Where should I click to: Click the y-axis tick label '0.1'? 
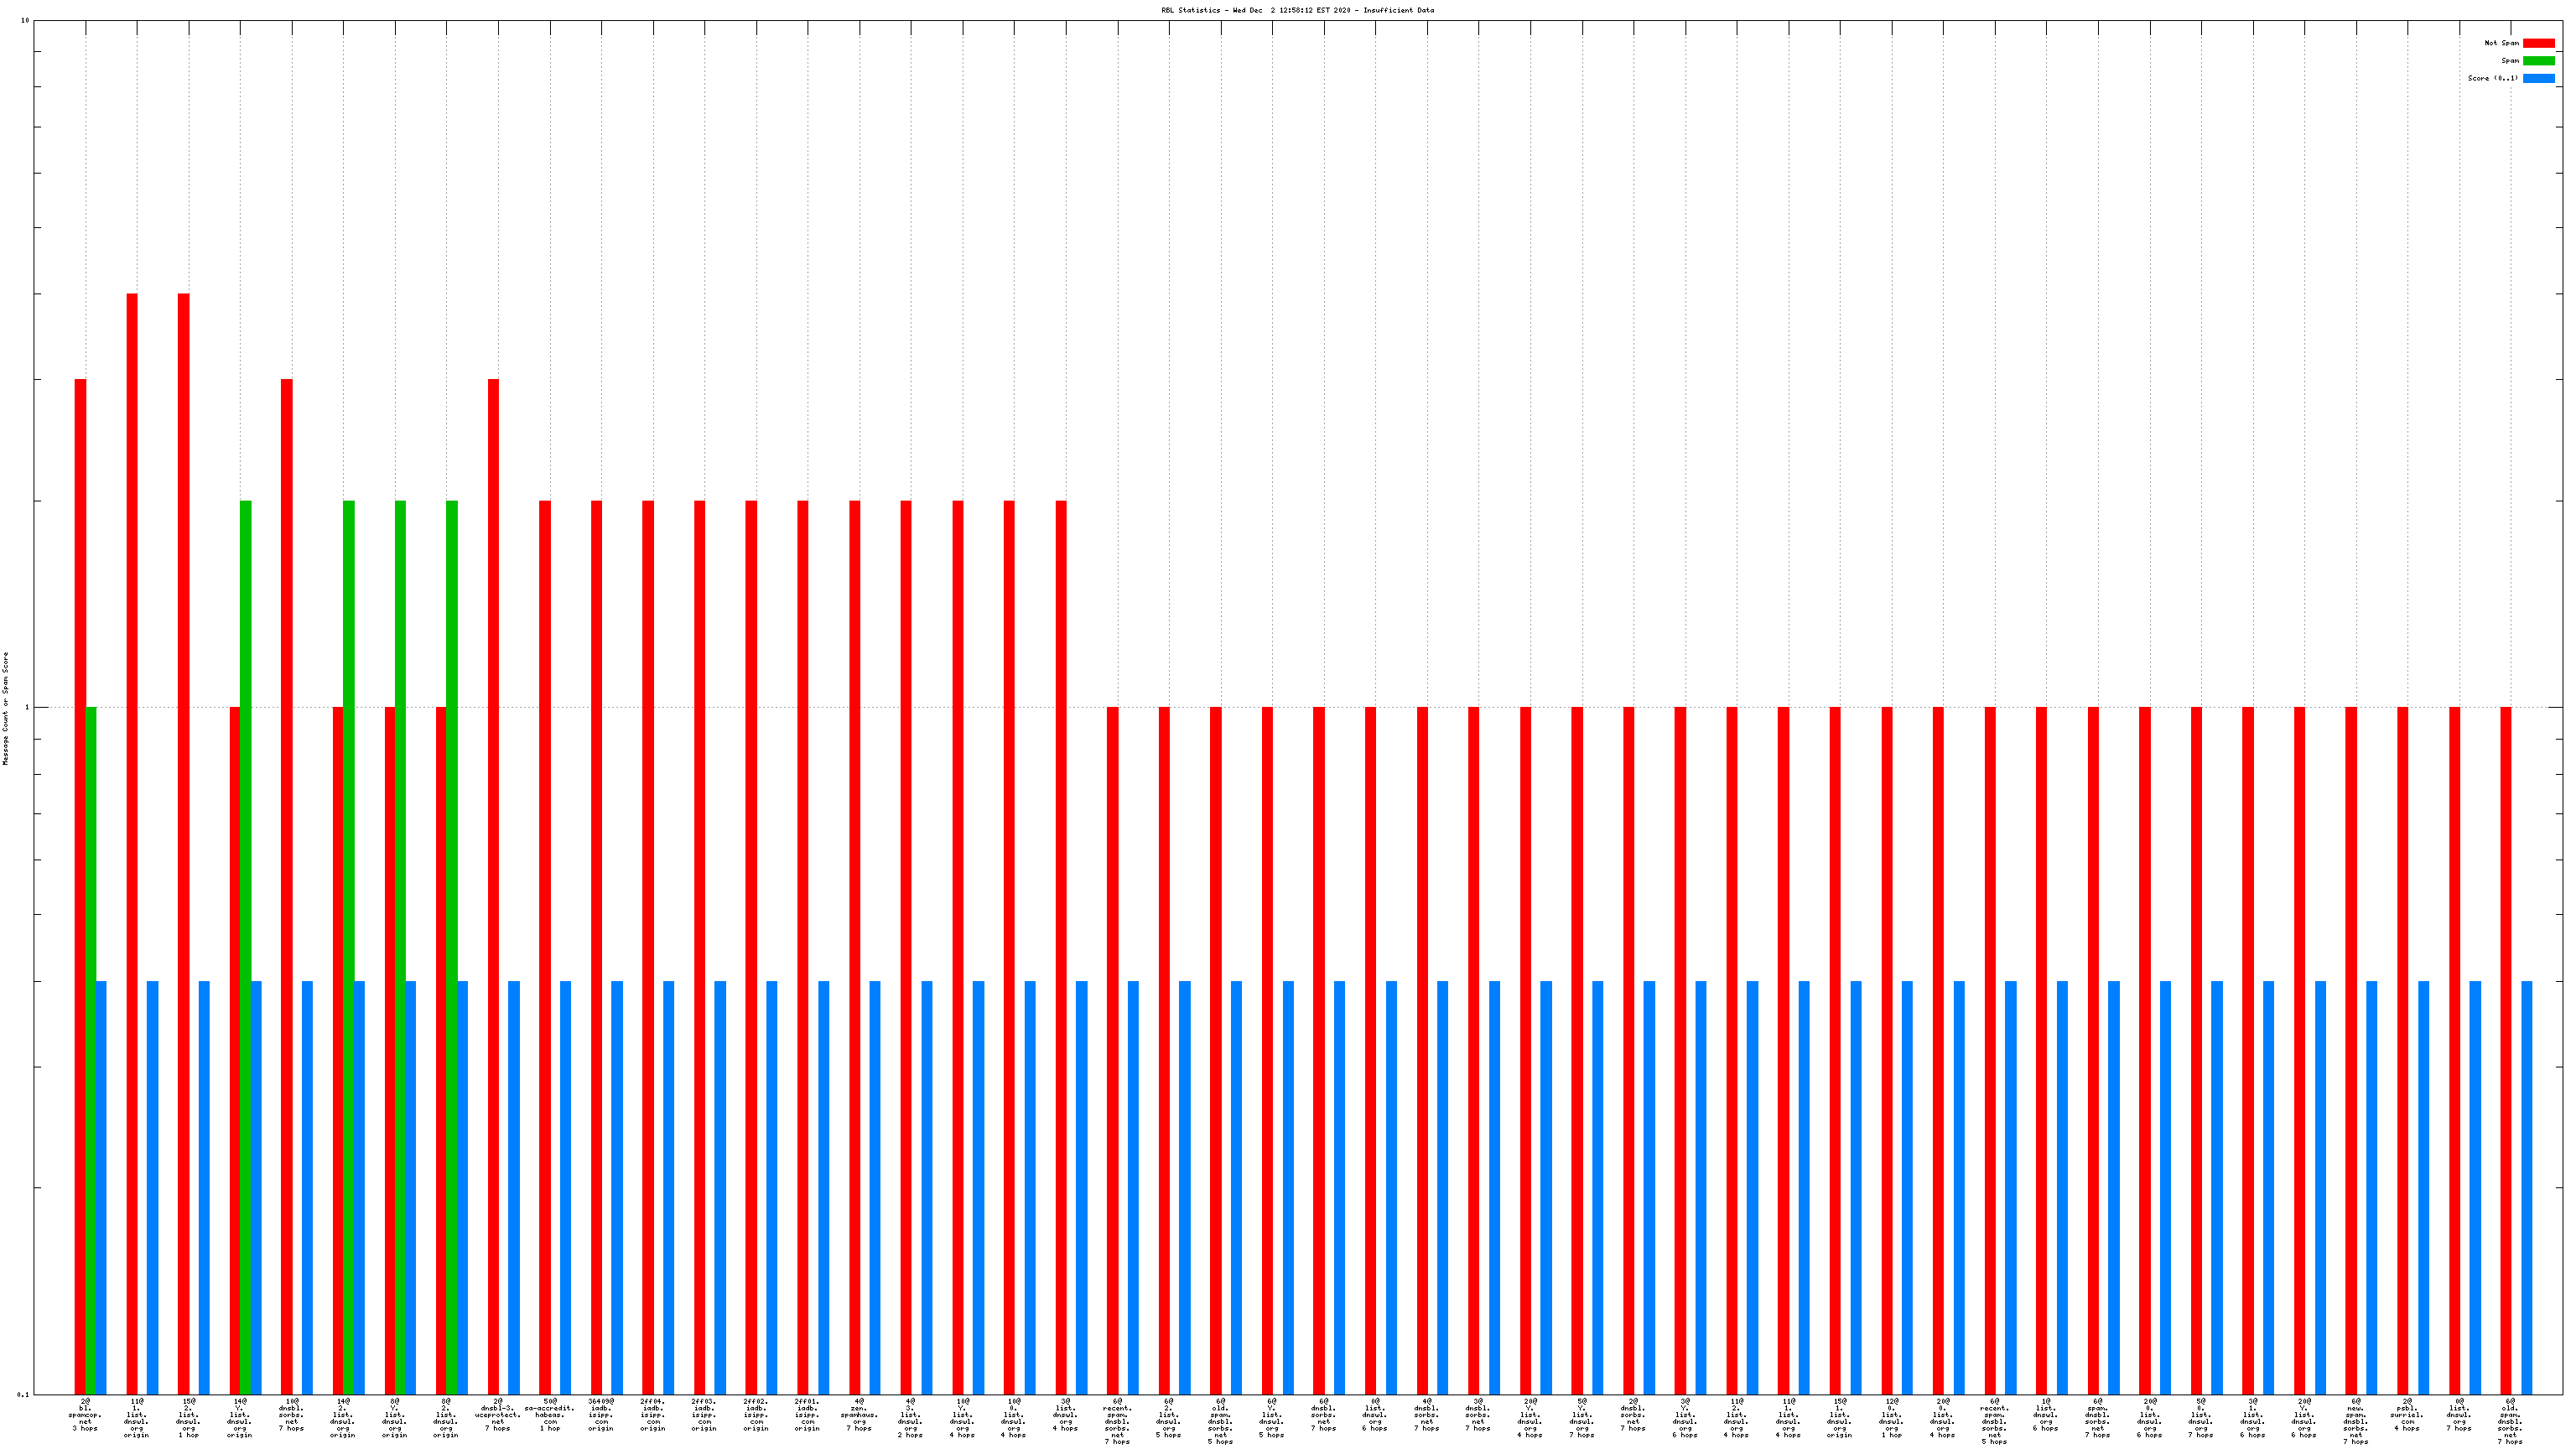23,1394
